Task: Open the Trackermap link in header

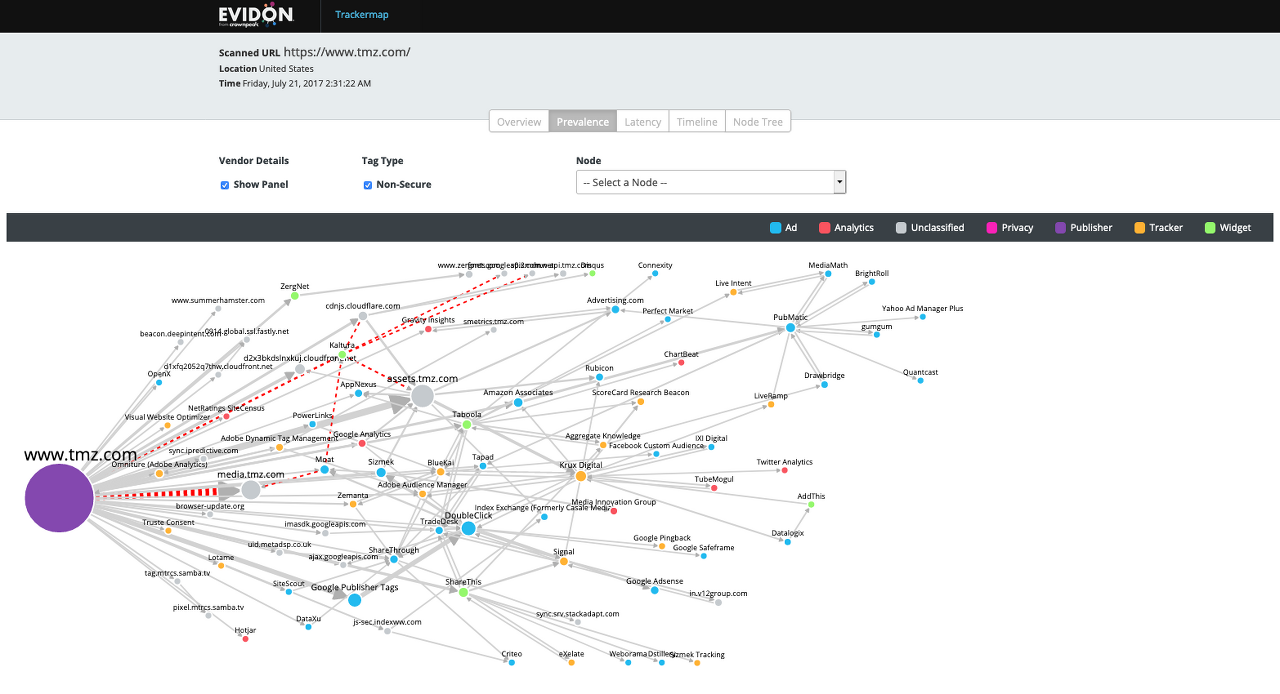Action: click(x=361, y=15)
